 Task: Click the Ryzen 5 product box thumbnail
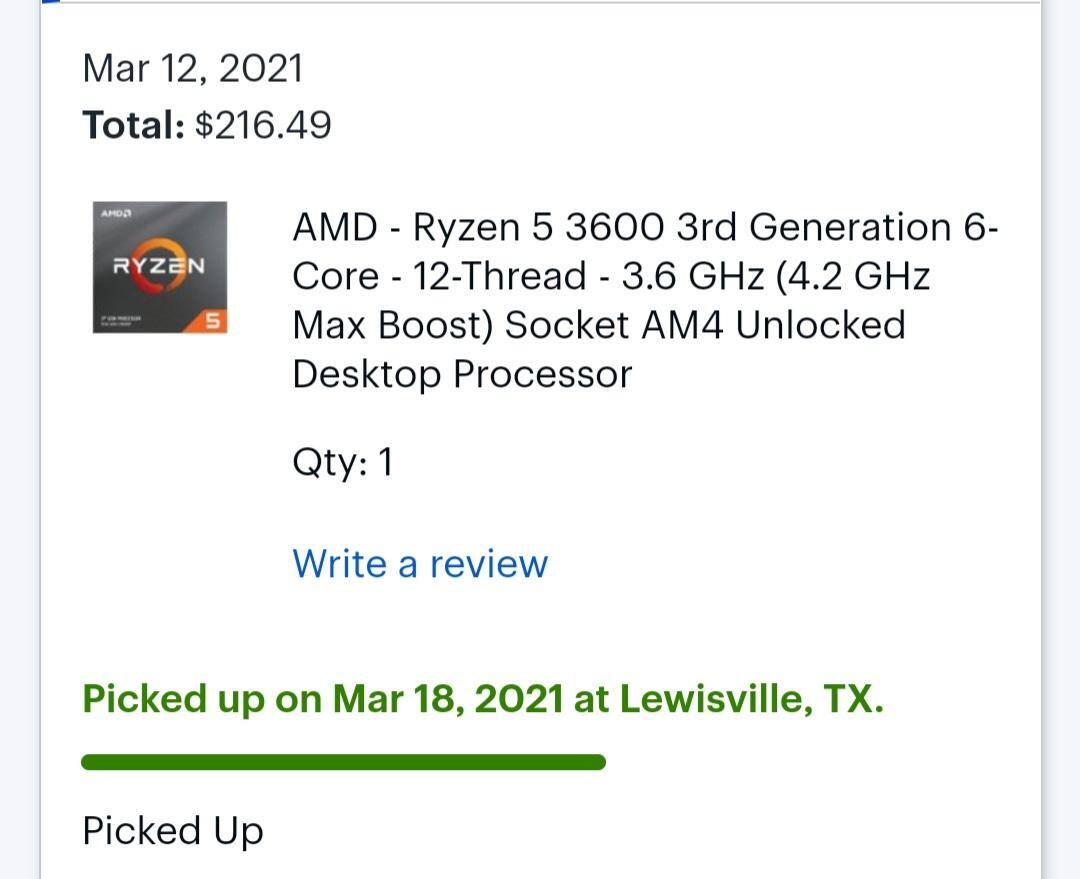point(159,267)
